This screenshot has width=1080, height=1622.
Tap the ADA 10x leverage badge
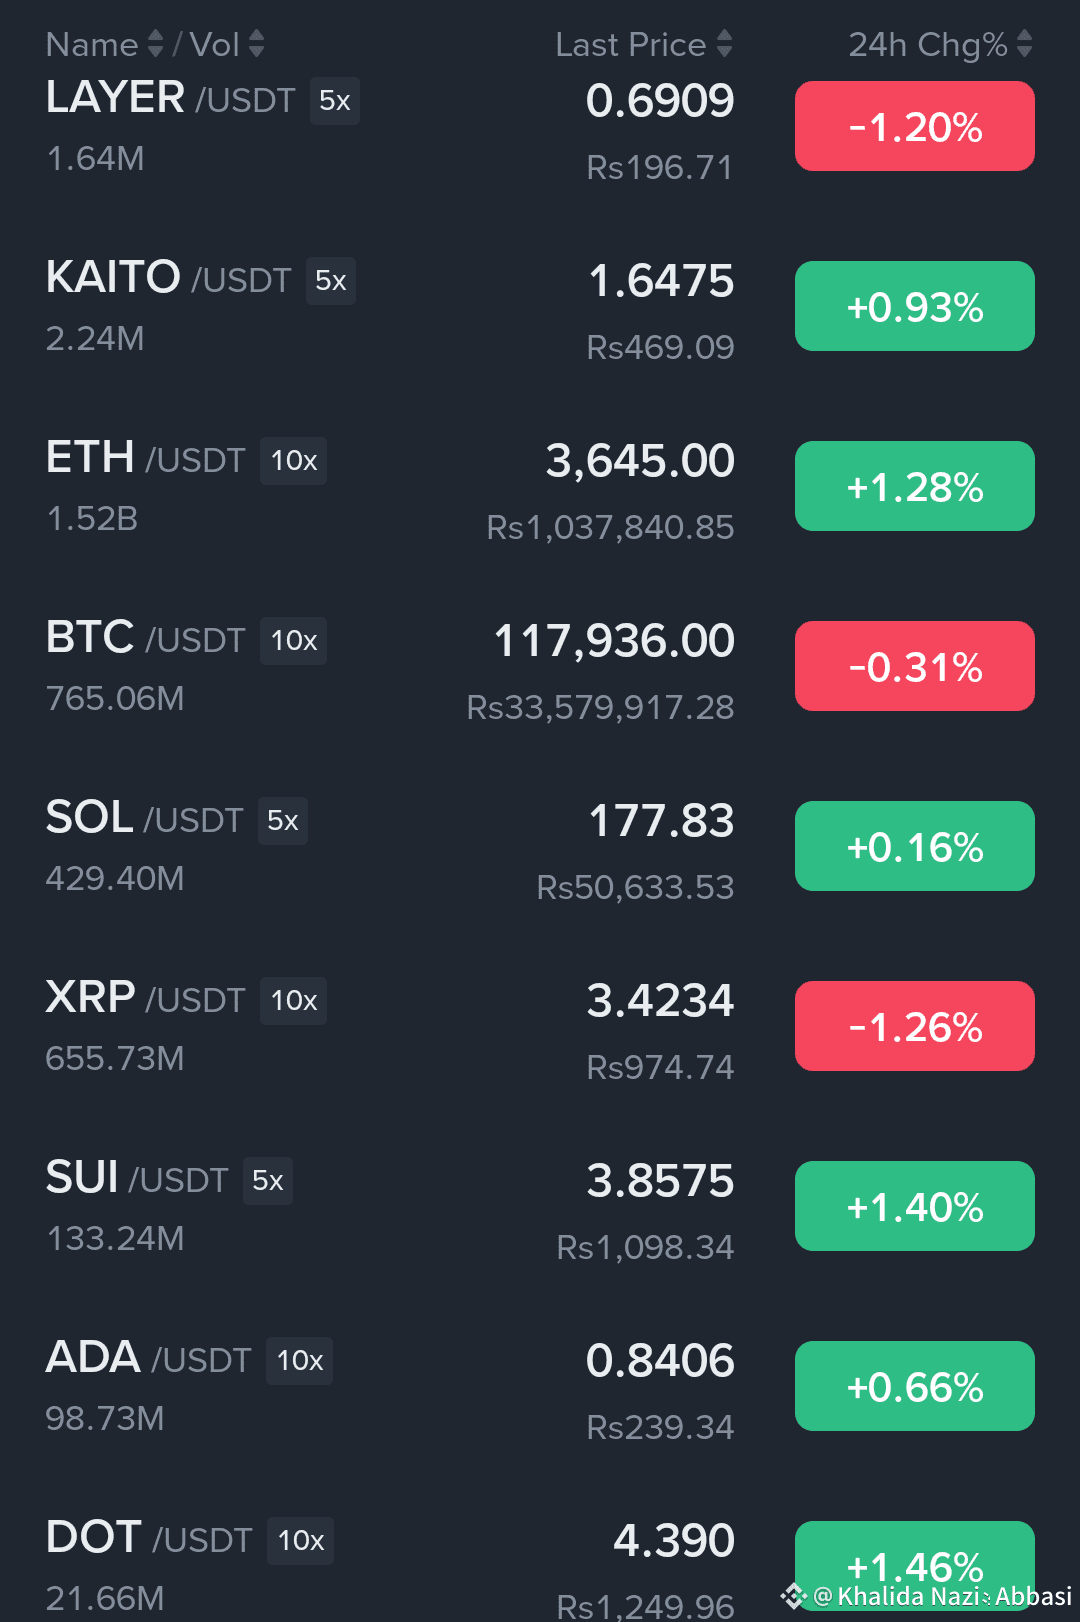coord(300,1360)
